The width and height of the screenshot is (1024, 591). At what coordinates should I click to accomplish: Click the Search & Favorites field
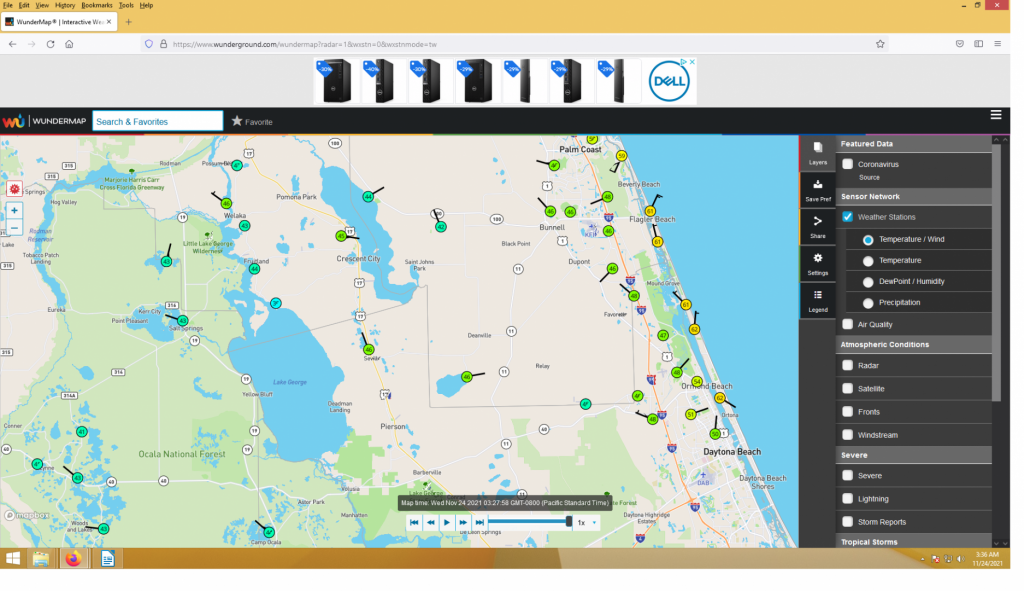[157, 121]
